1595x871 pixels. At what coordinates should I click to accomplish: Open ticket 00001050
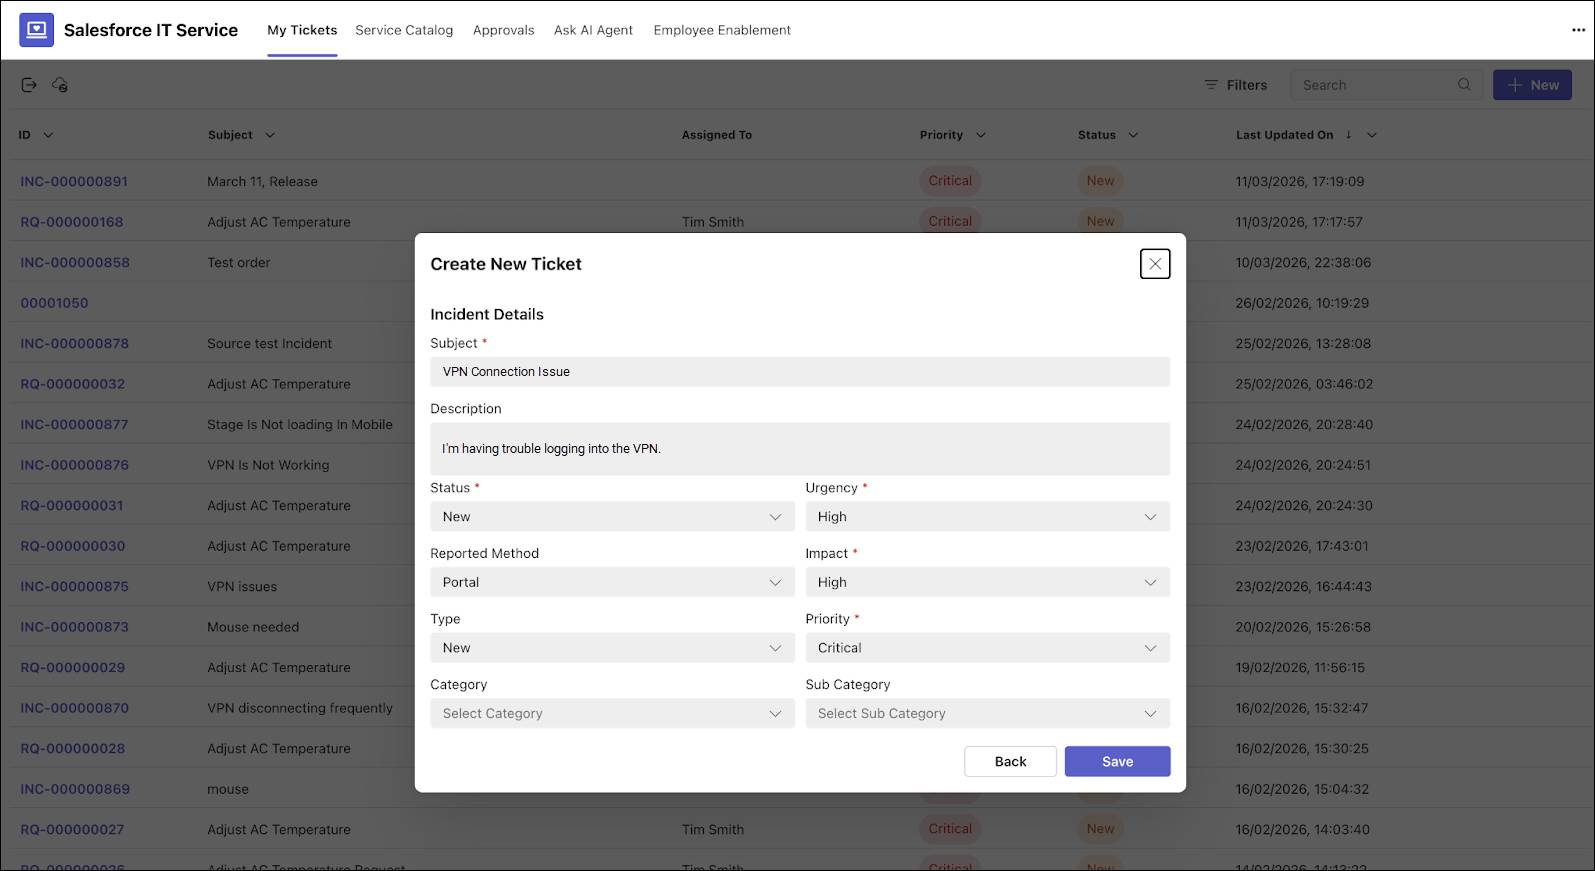[x=54, y=303]
